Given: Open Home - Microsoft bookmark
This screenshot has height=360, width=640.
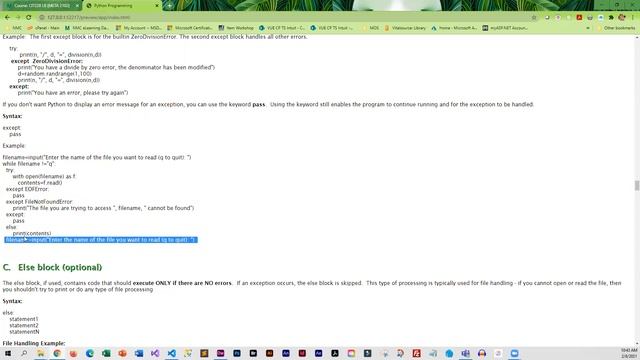Looking at the screenshot, I should [454, 28].
